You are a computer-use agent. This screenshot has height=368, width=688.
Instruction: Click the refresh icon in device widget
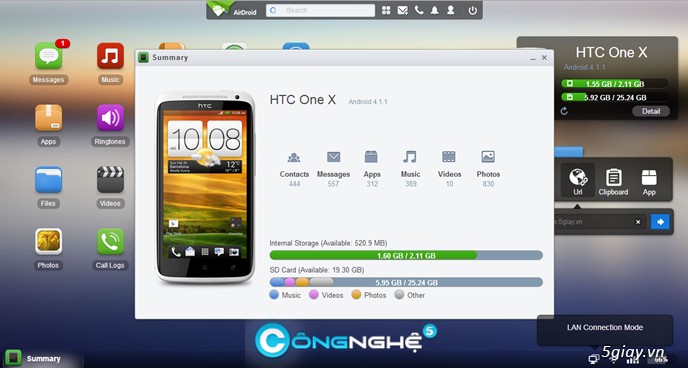click(564, 111)
